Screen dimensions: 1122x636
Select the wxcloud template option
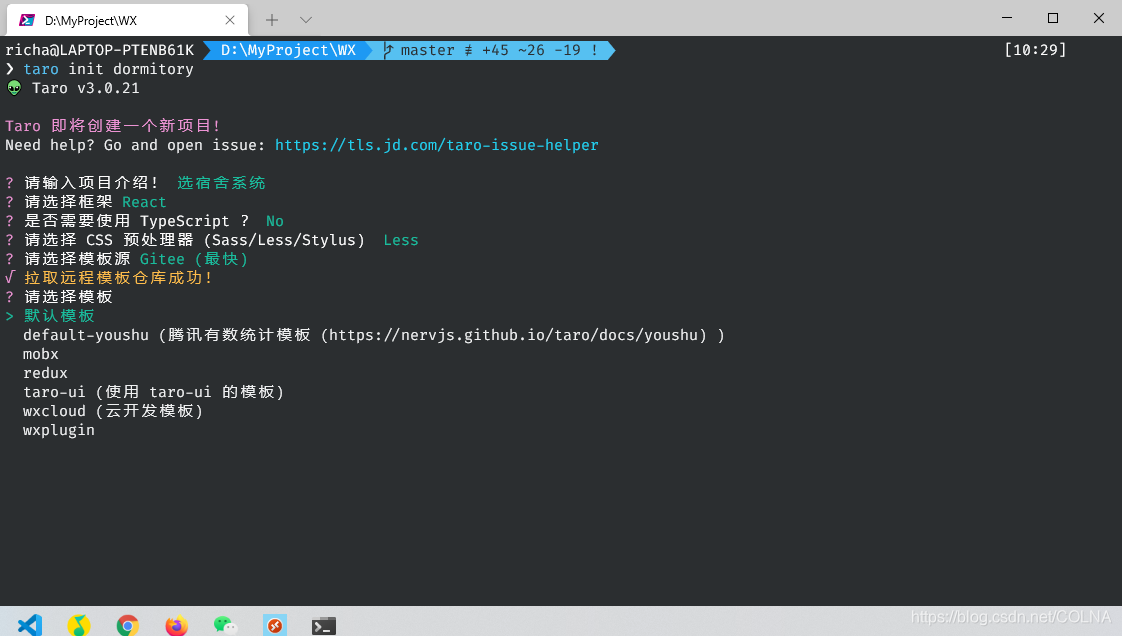tap(113, 411)
